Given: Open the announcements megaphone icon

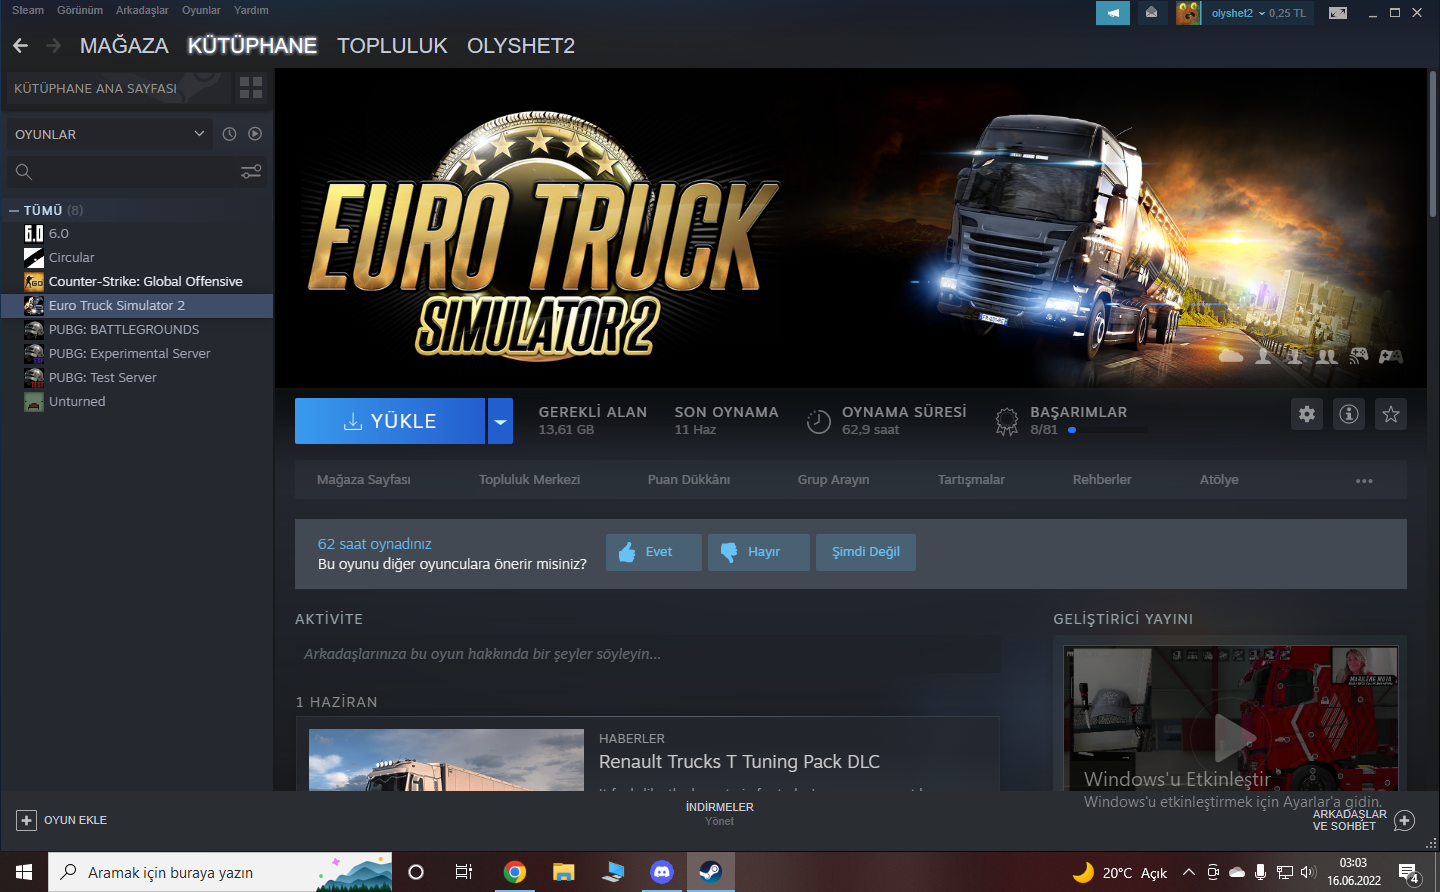Looking at the screenshot, I should [x=1113, y=13].
